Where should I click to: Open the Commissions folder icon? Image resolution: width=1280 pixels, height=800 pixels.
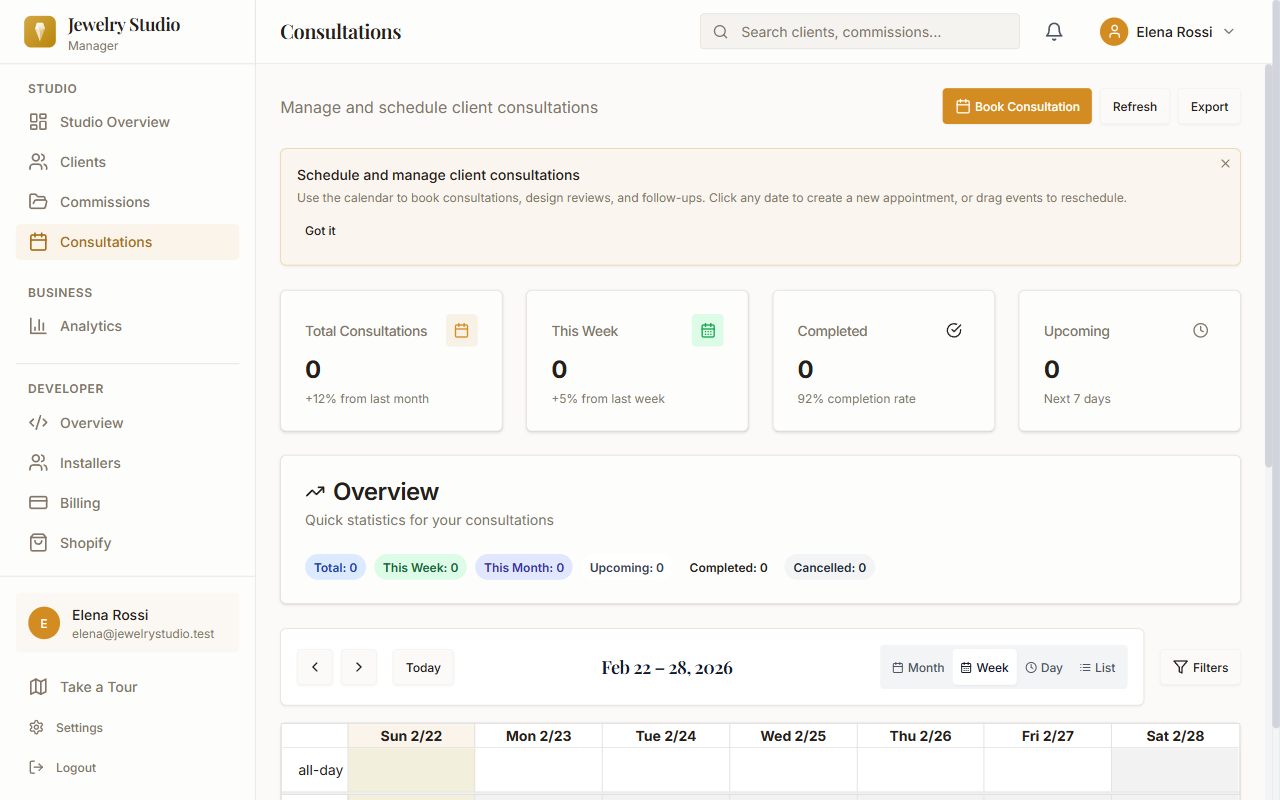click(x=37, y=201)
